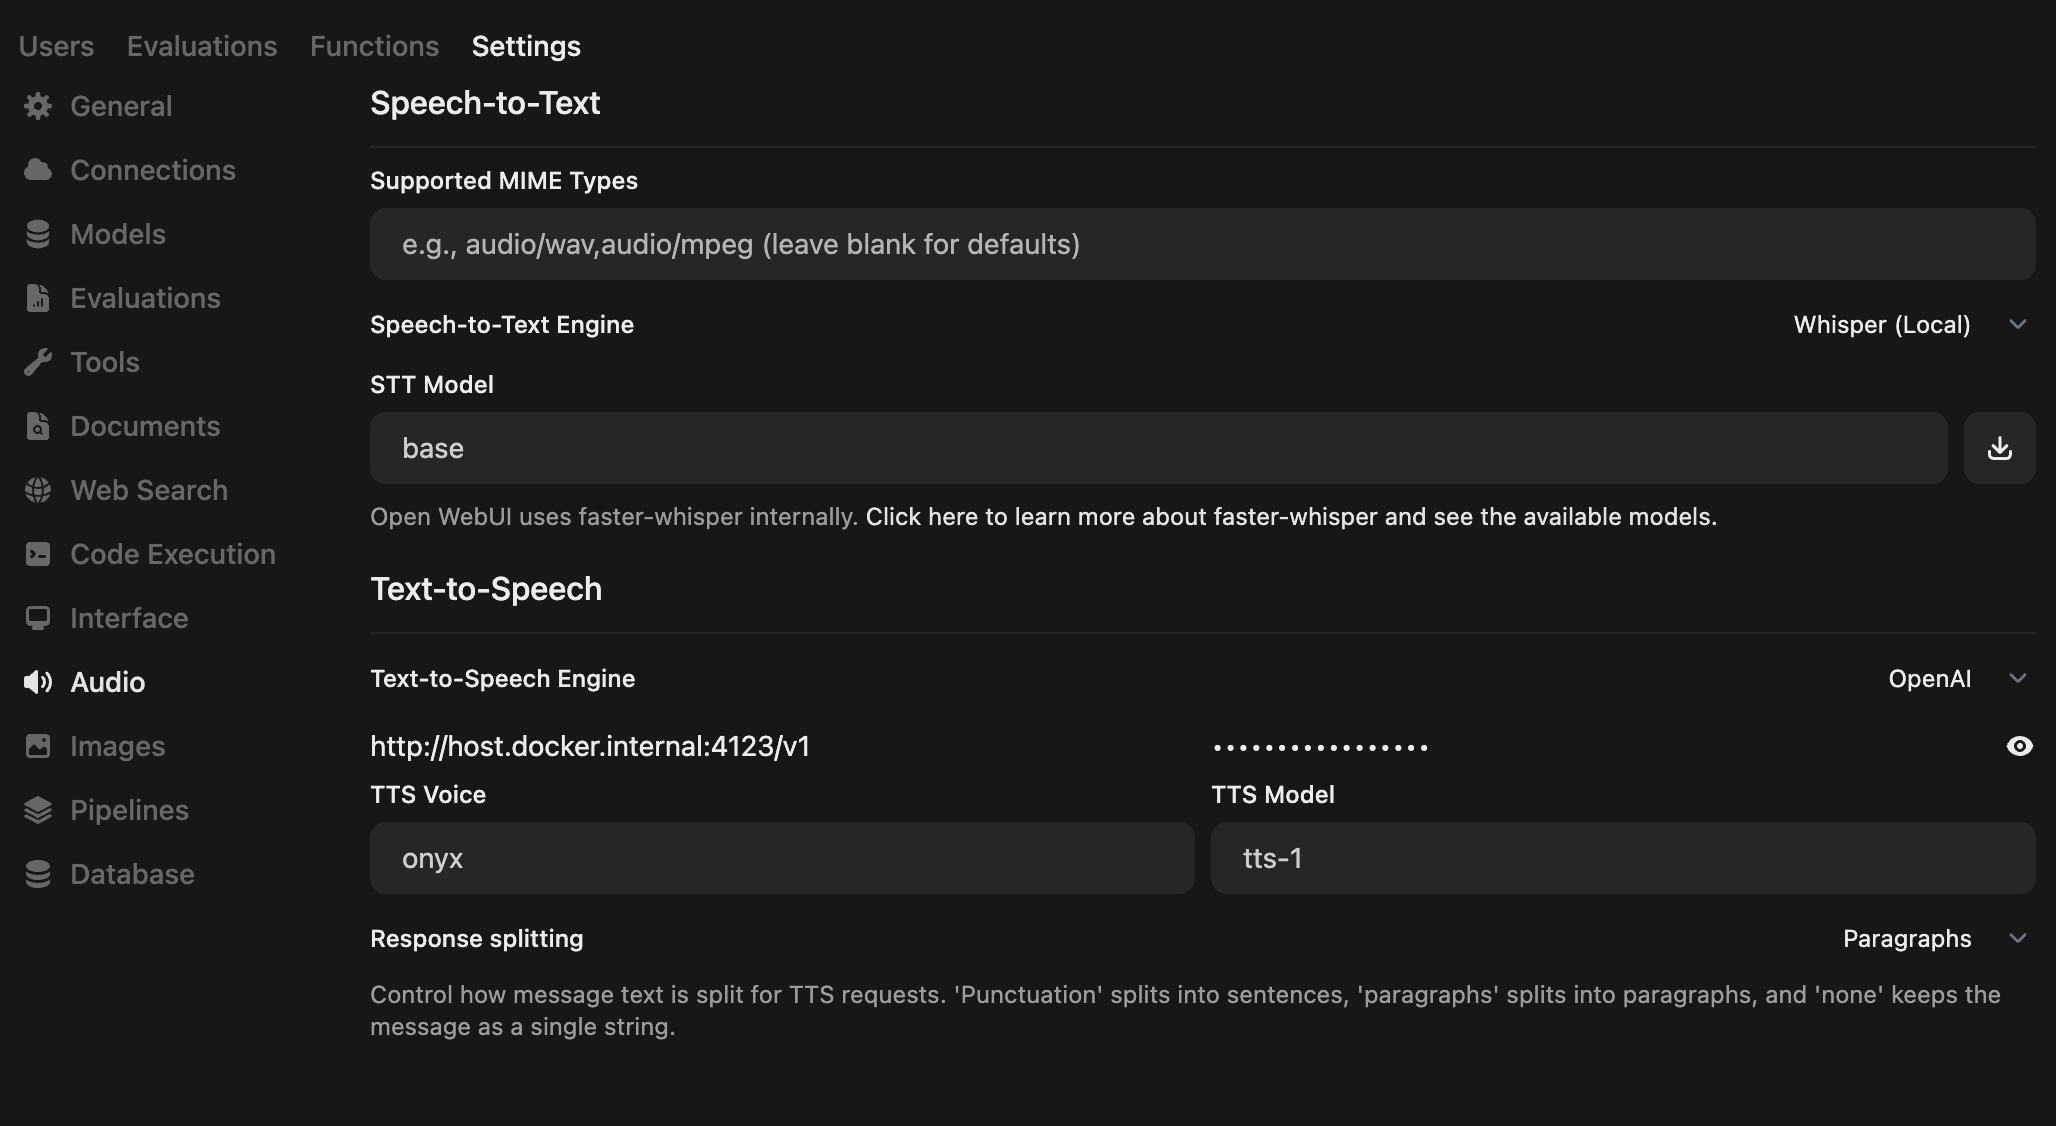2056x1126 pixels.
Task: Click the Pipelines layers icon
Action: pos(38,810)
